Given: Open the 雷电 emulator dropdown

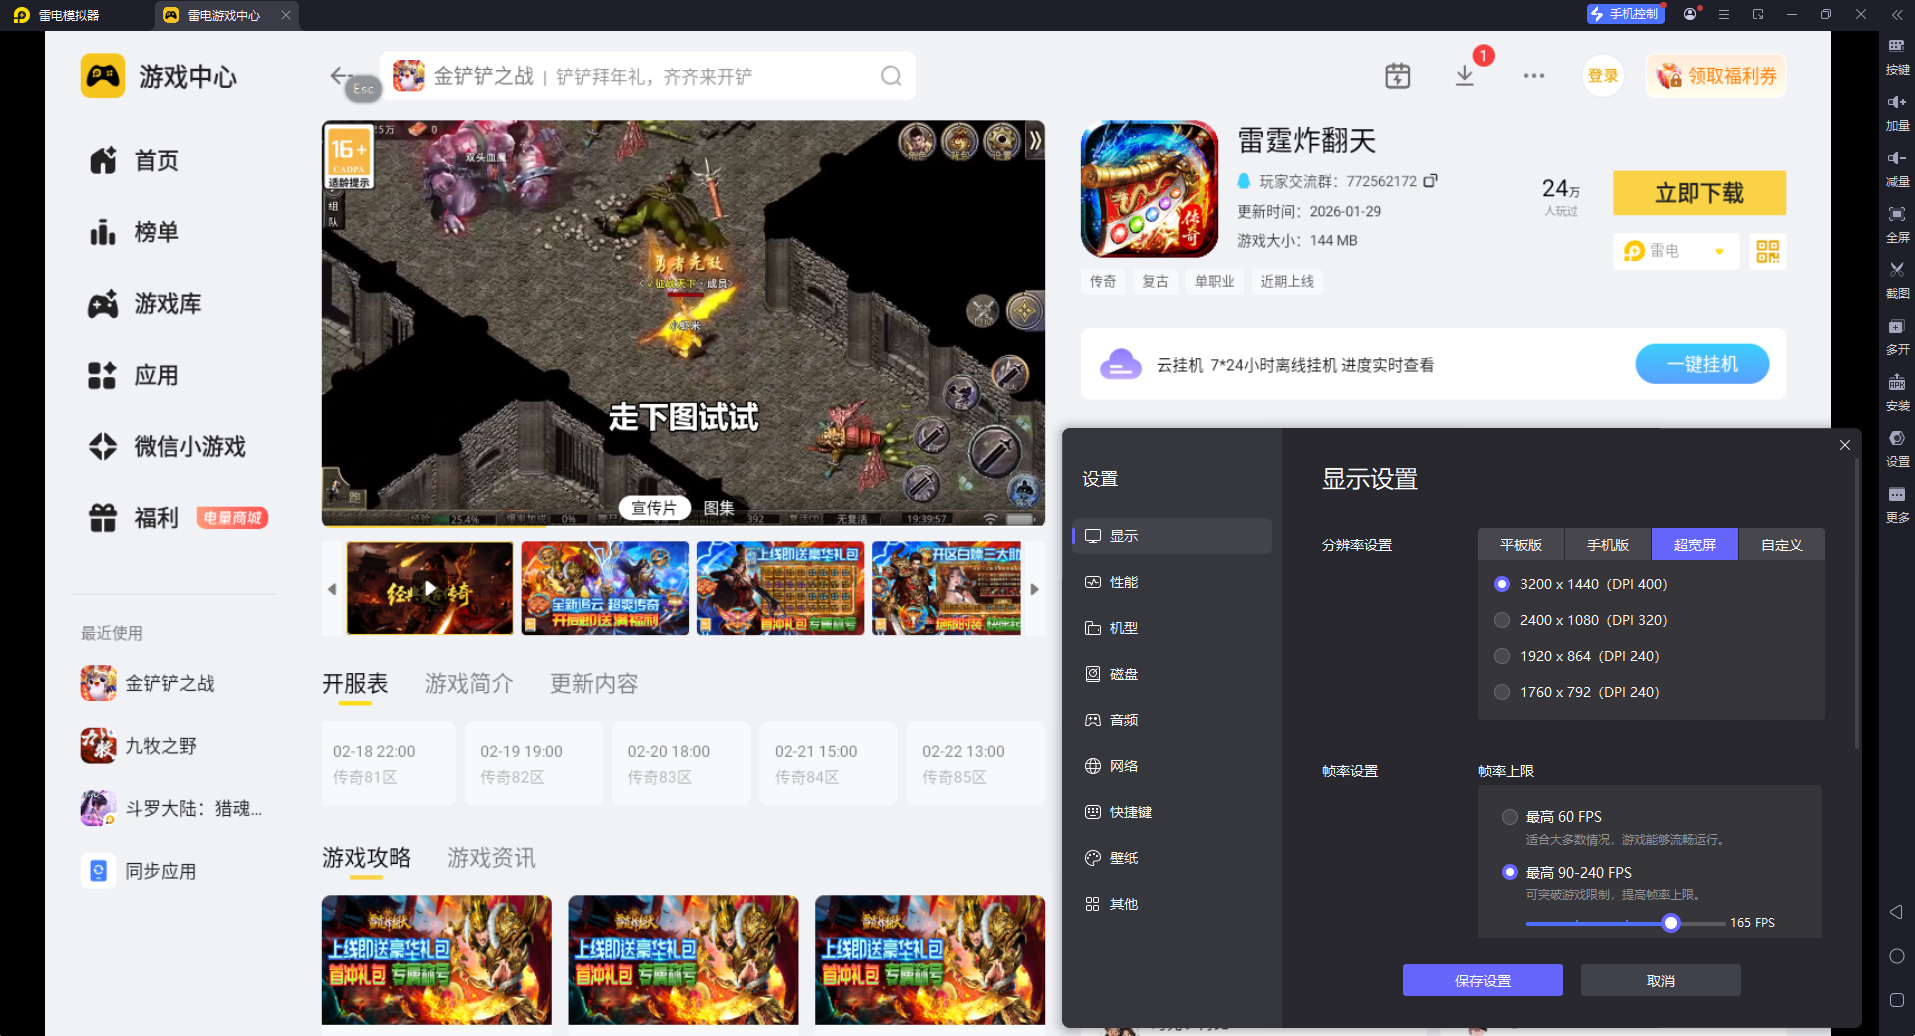Looking at the screenshot, I should 1676,251.
